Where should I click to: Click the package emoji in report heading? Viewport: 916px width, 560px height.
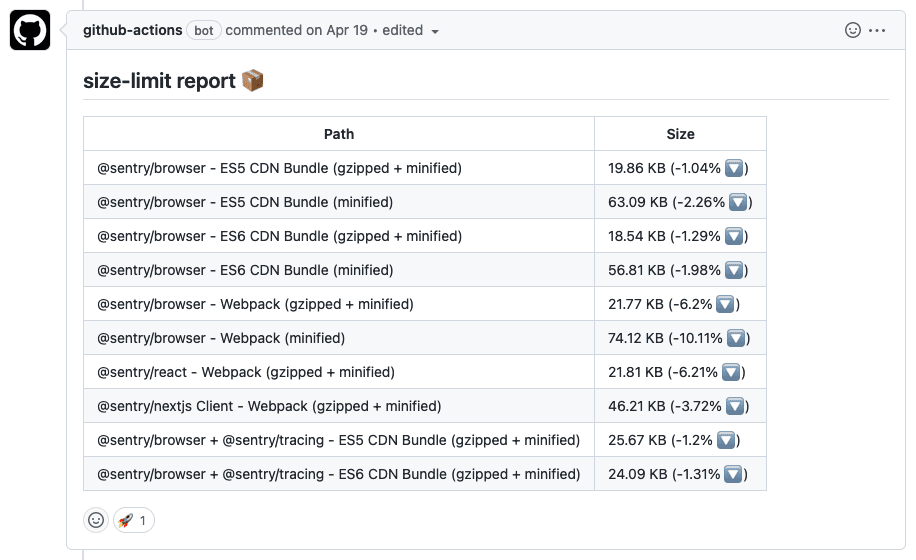(252, 81)
